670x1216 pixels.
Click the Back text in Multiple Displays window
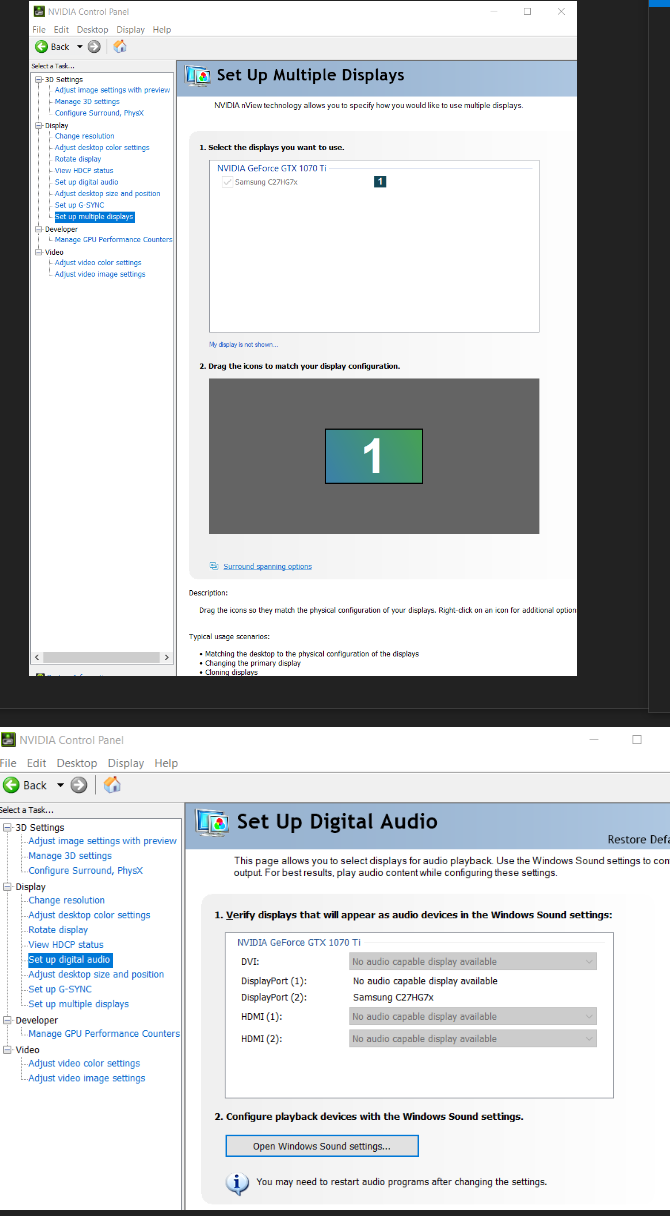pos(60,47)
